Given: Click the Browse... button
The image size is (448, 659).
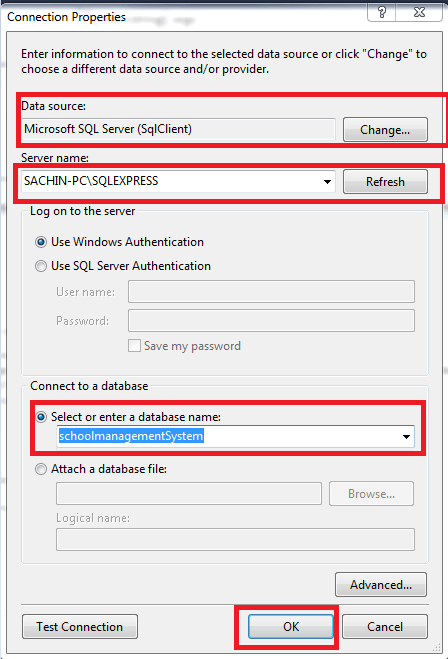Looking at the screenshot, I should 371,494.
